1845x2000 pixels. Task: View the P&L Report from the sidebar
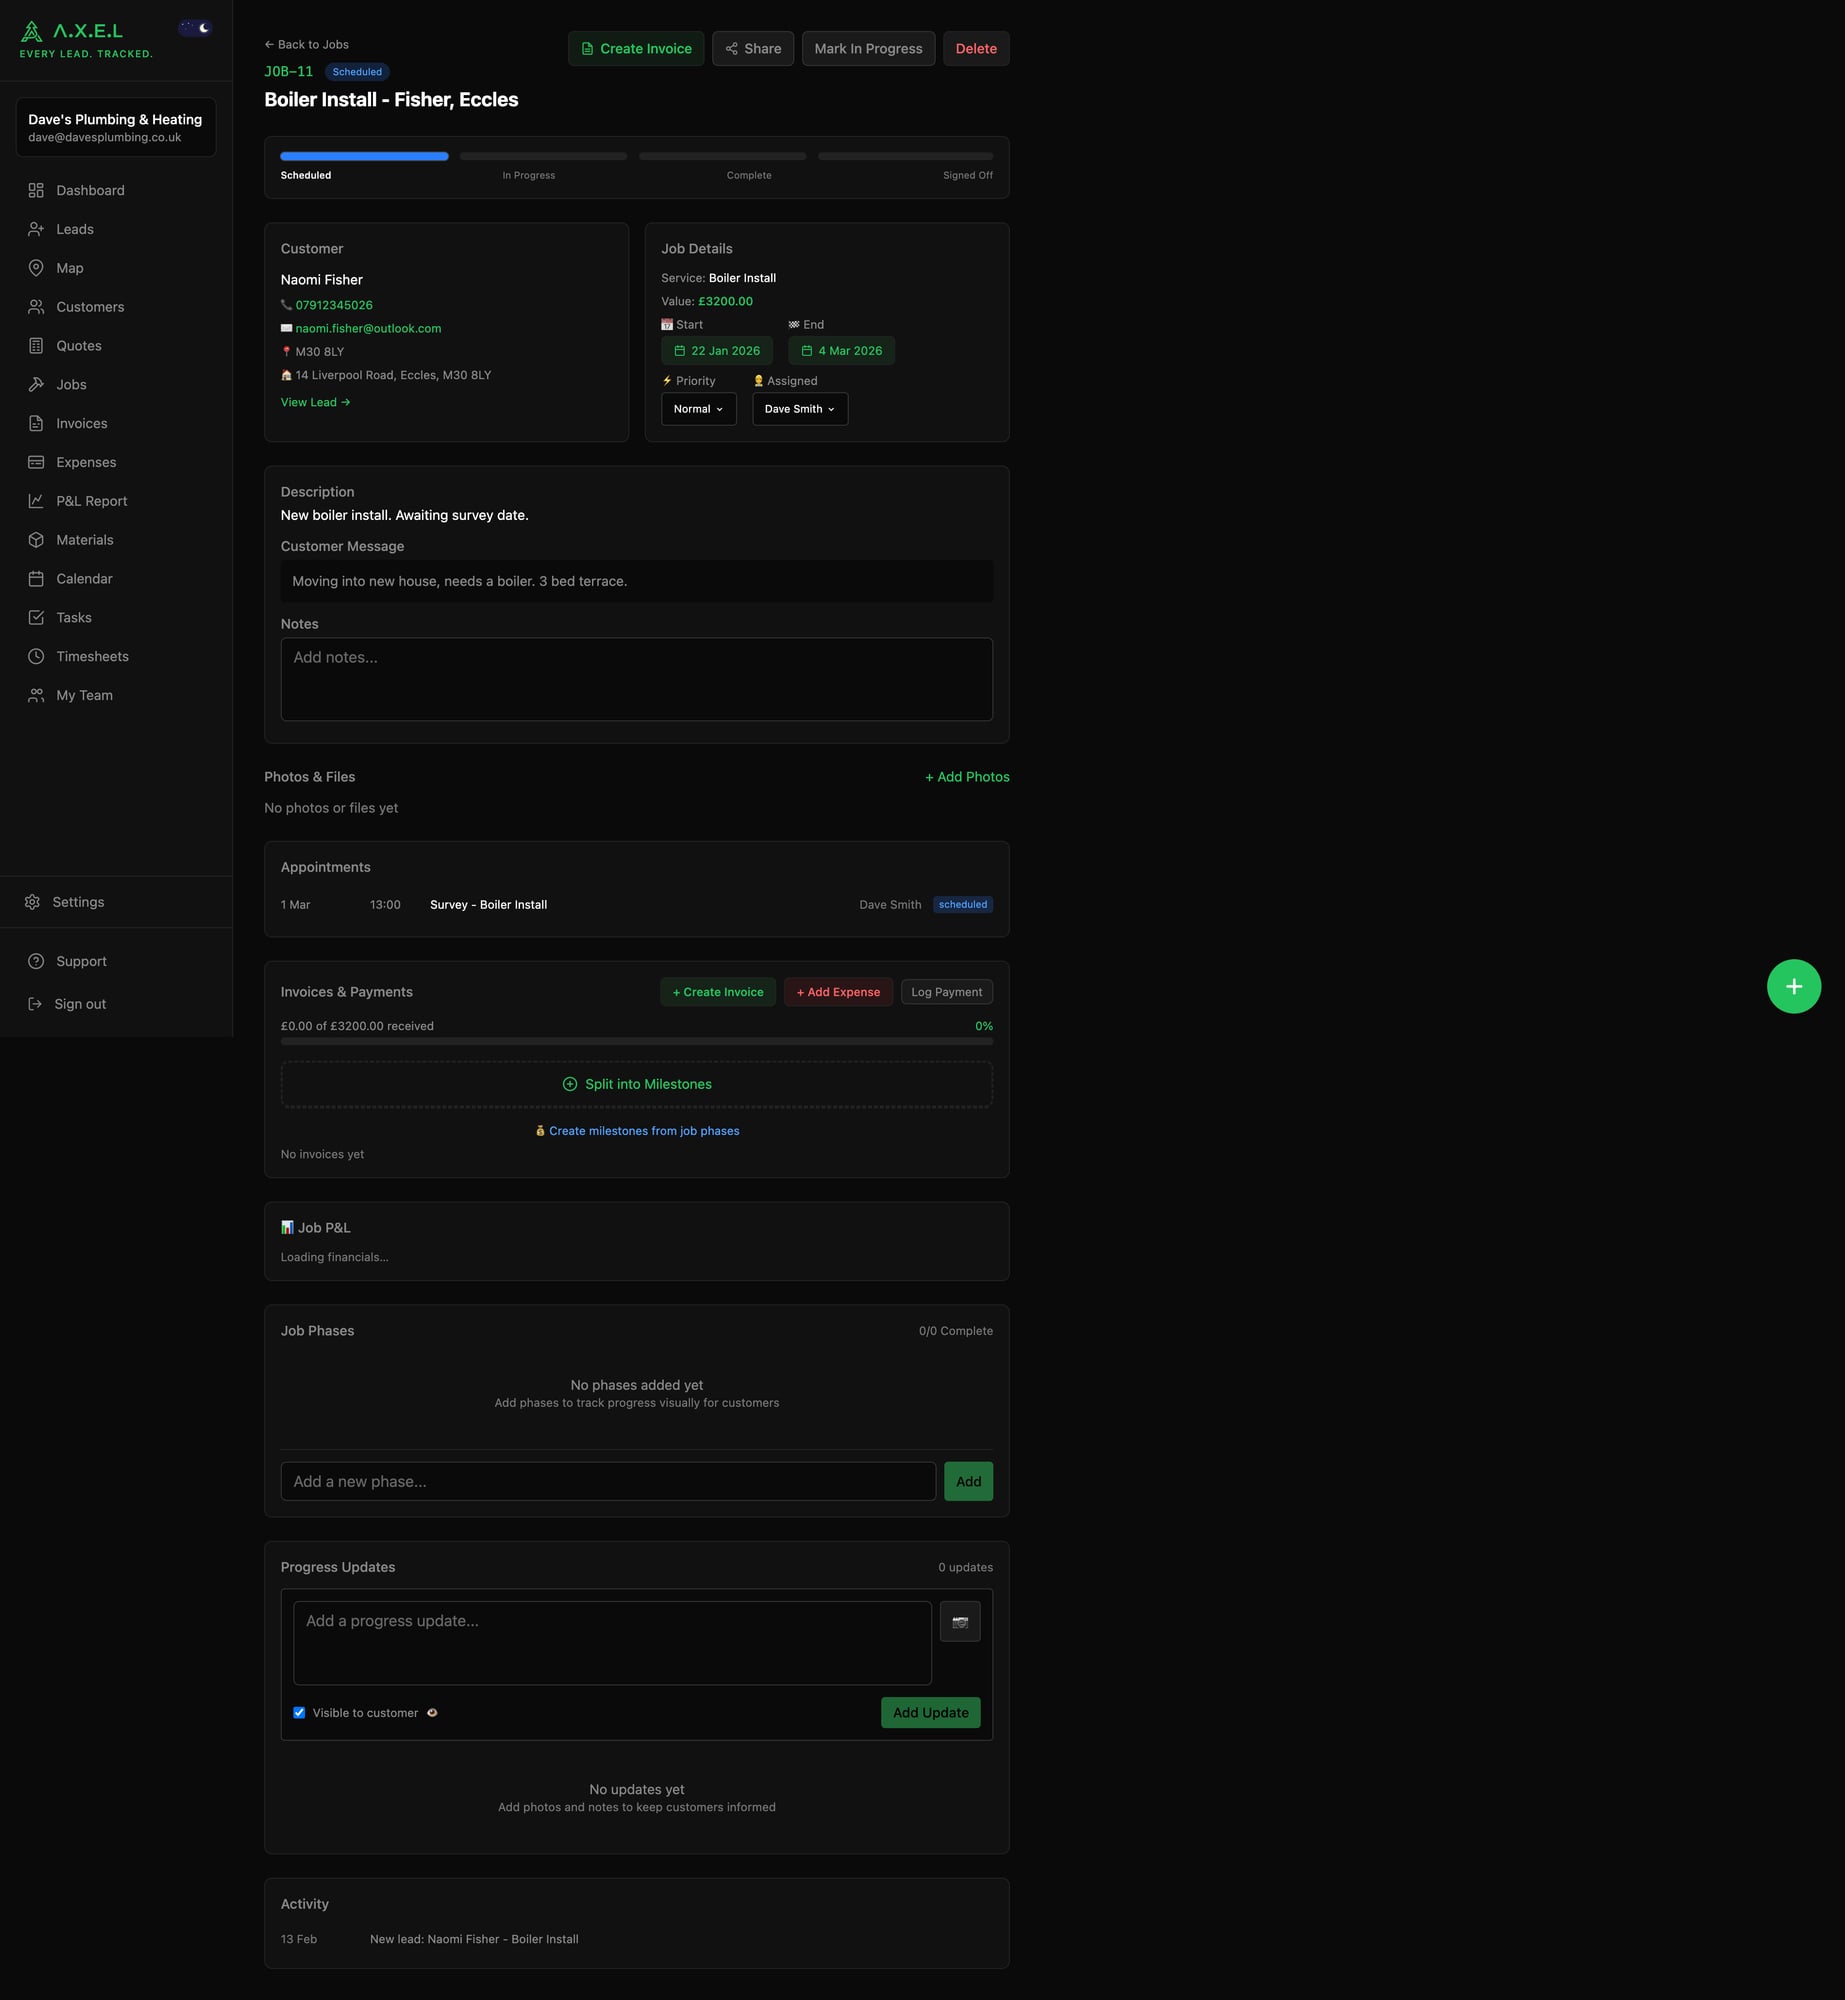(91, 500)
